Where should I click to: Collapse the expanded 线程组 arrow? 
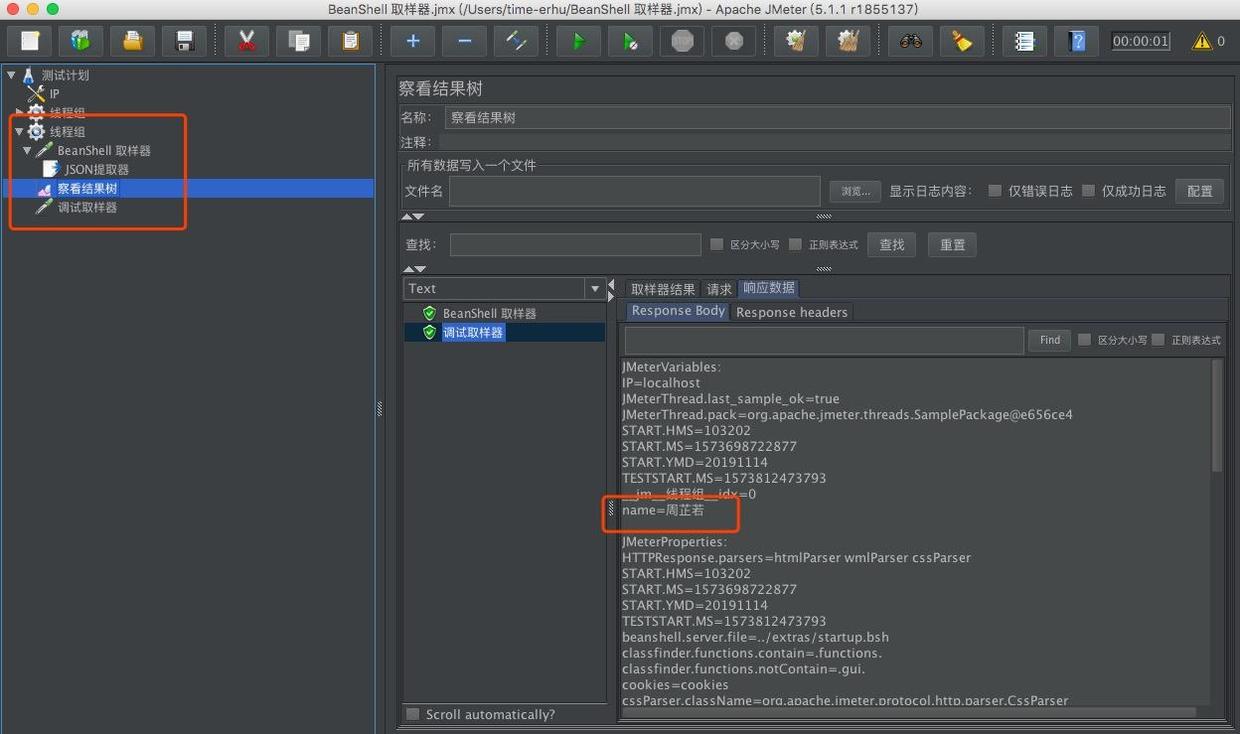pos(18,131)
